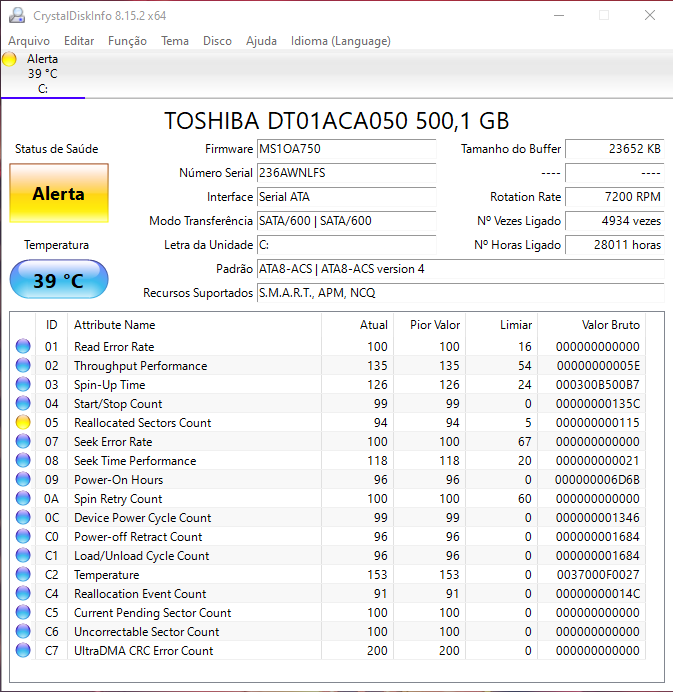The width and height of the screenshot is (673, 692).
Task: Click raw value 00000000014C
Action: tap(598, 594)
